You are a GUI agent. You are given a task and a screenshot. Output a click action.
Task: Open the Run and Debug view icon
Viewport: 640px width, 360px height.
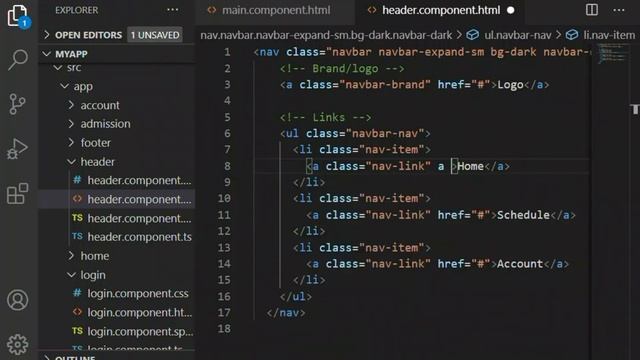(17, 149)
